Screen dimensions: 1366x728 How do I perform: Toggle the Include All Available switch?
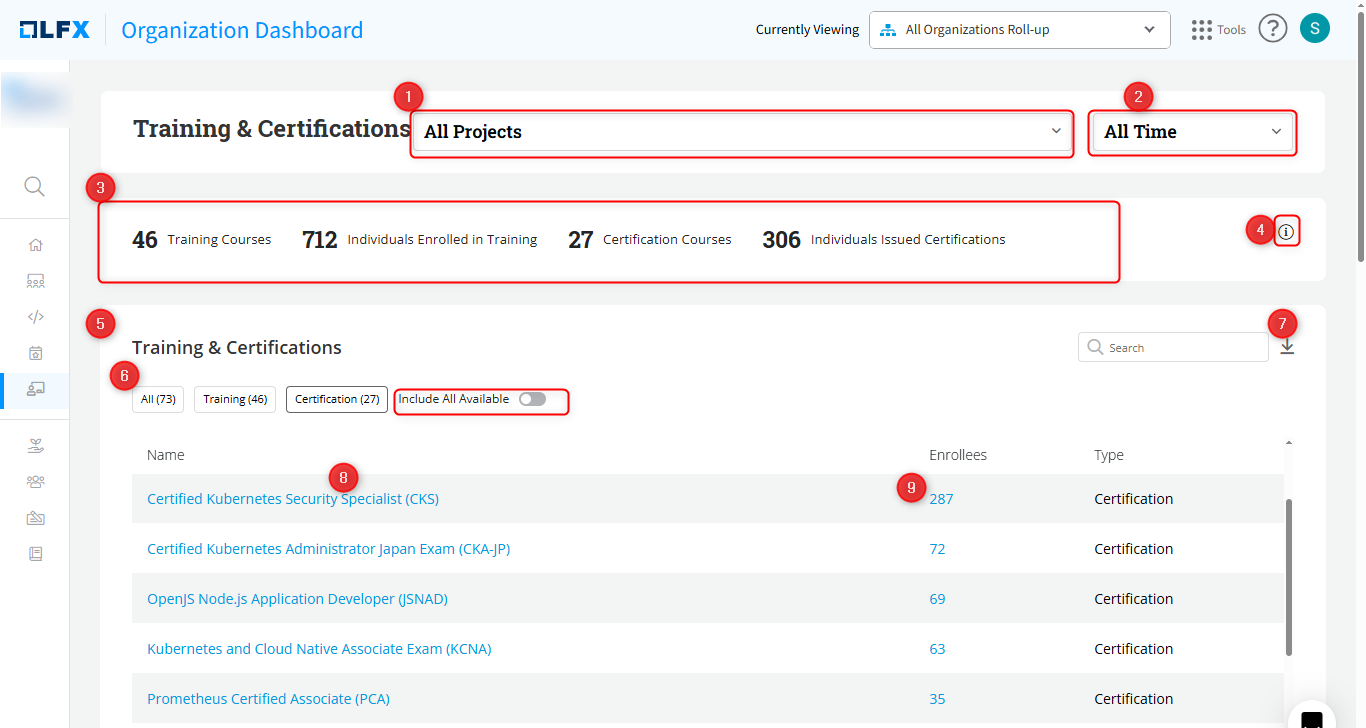coord(532,399)
